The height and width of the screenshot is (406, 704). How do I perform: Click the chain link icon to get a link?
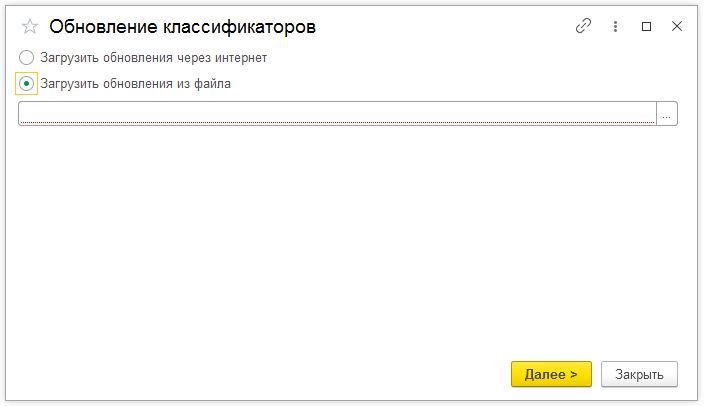pyautogui.click(x=584, y=27)
